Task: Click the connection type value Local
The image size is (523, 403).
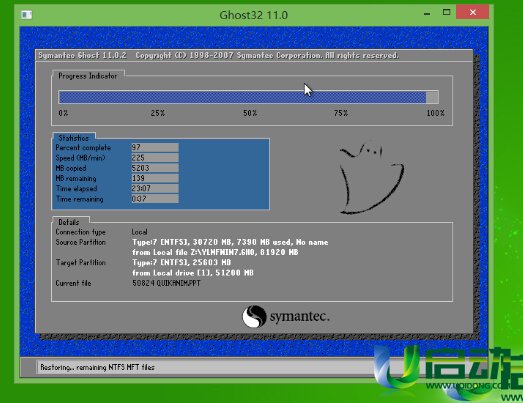Action: click(139, 232)
